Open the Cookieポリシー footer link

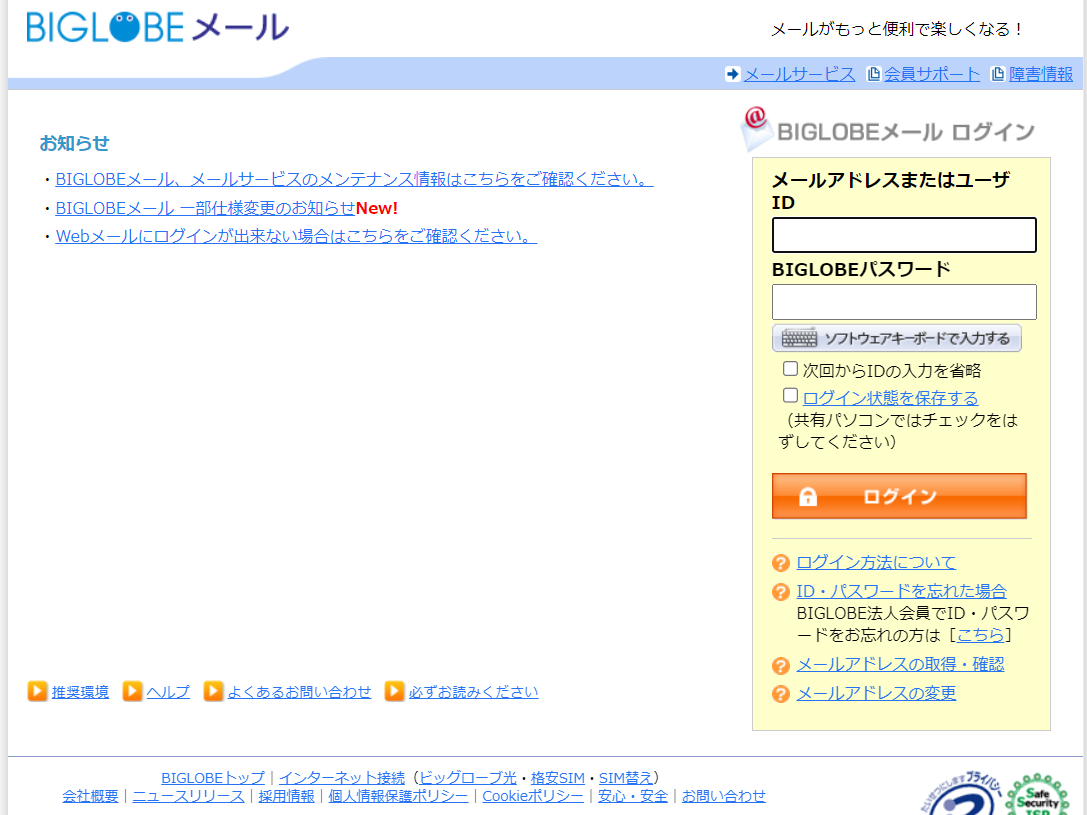[x=533, y=796]
